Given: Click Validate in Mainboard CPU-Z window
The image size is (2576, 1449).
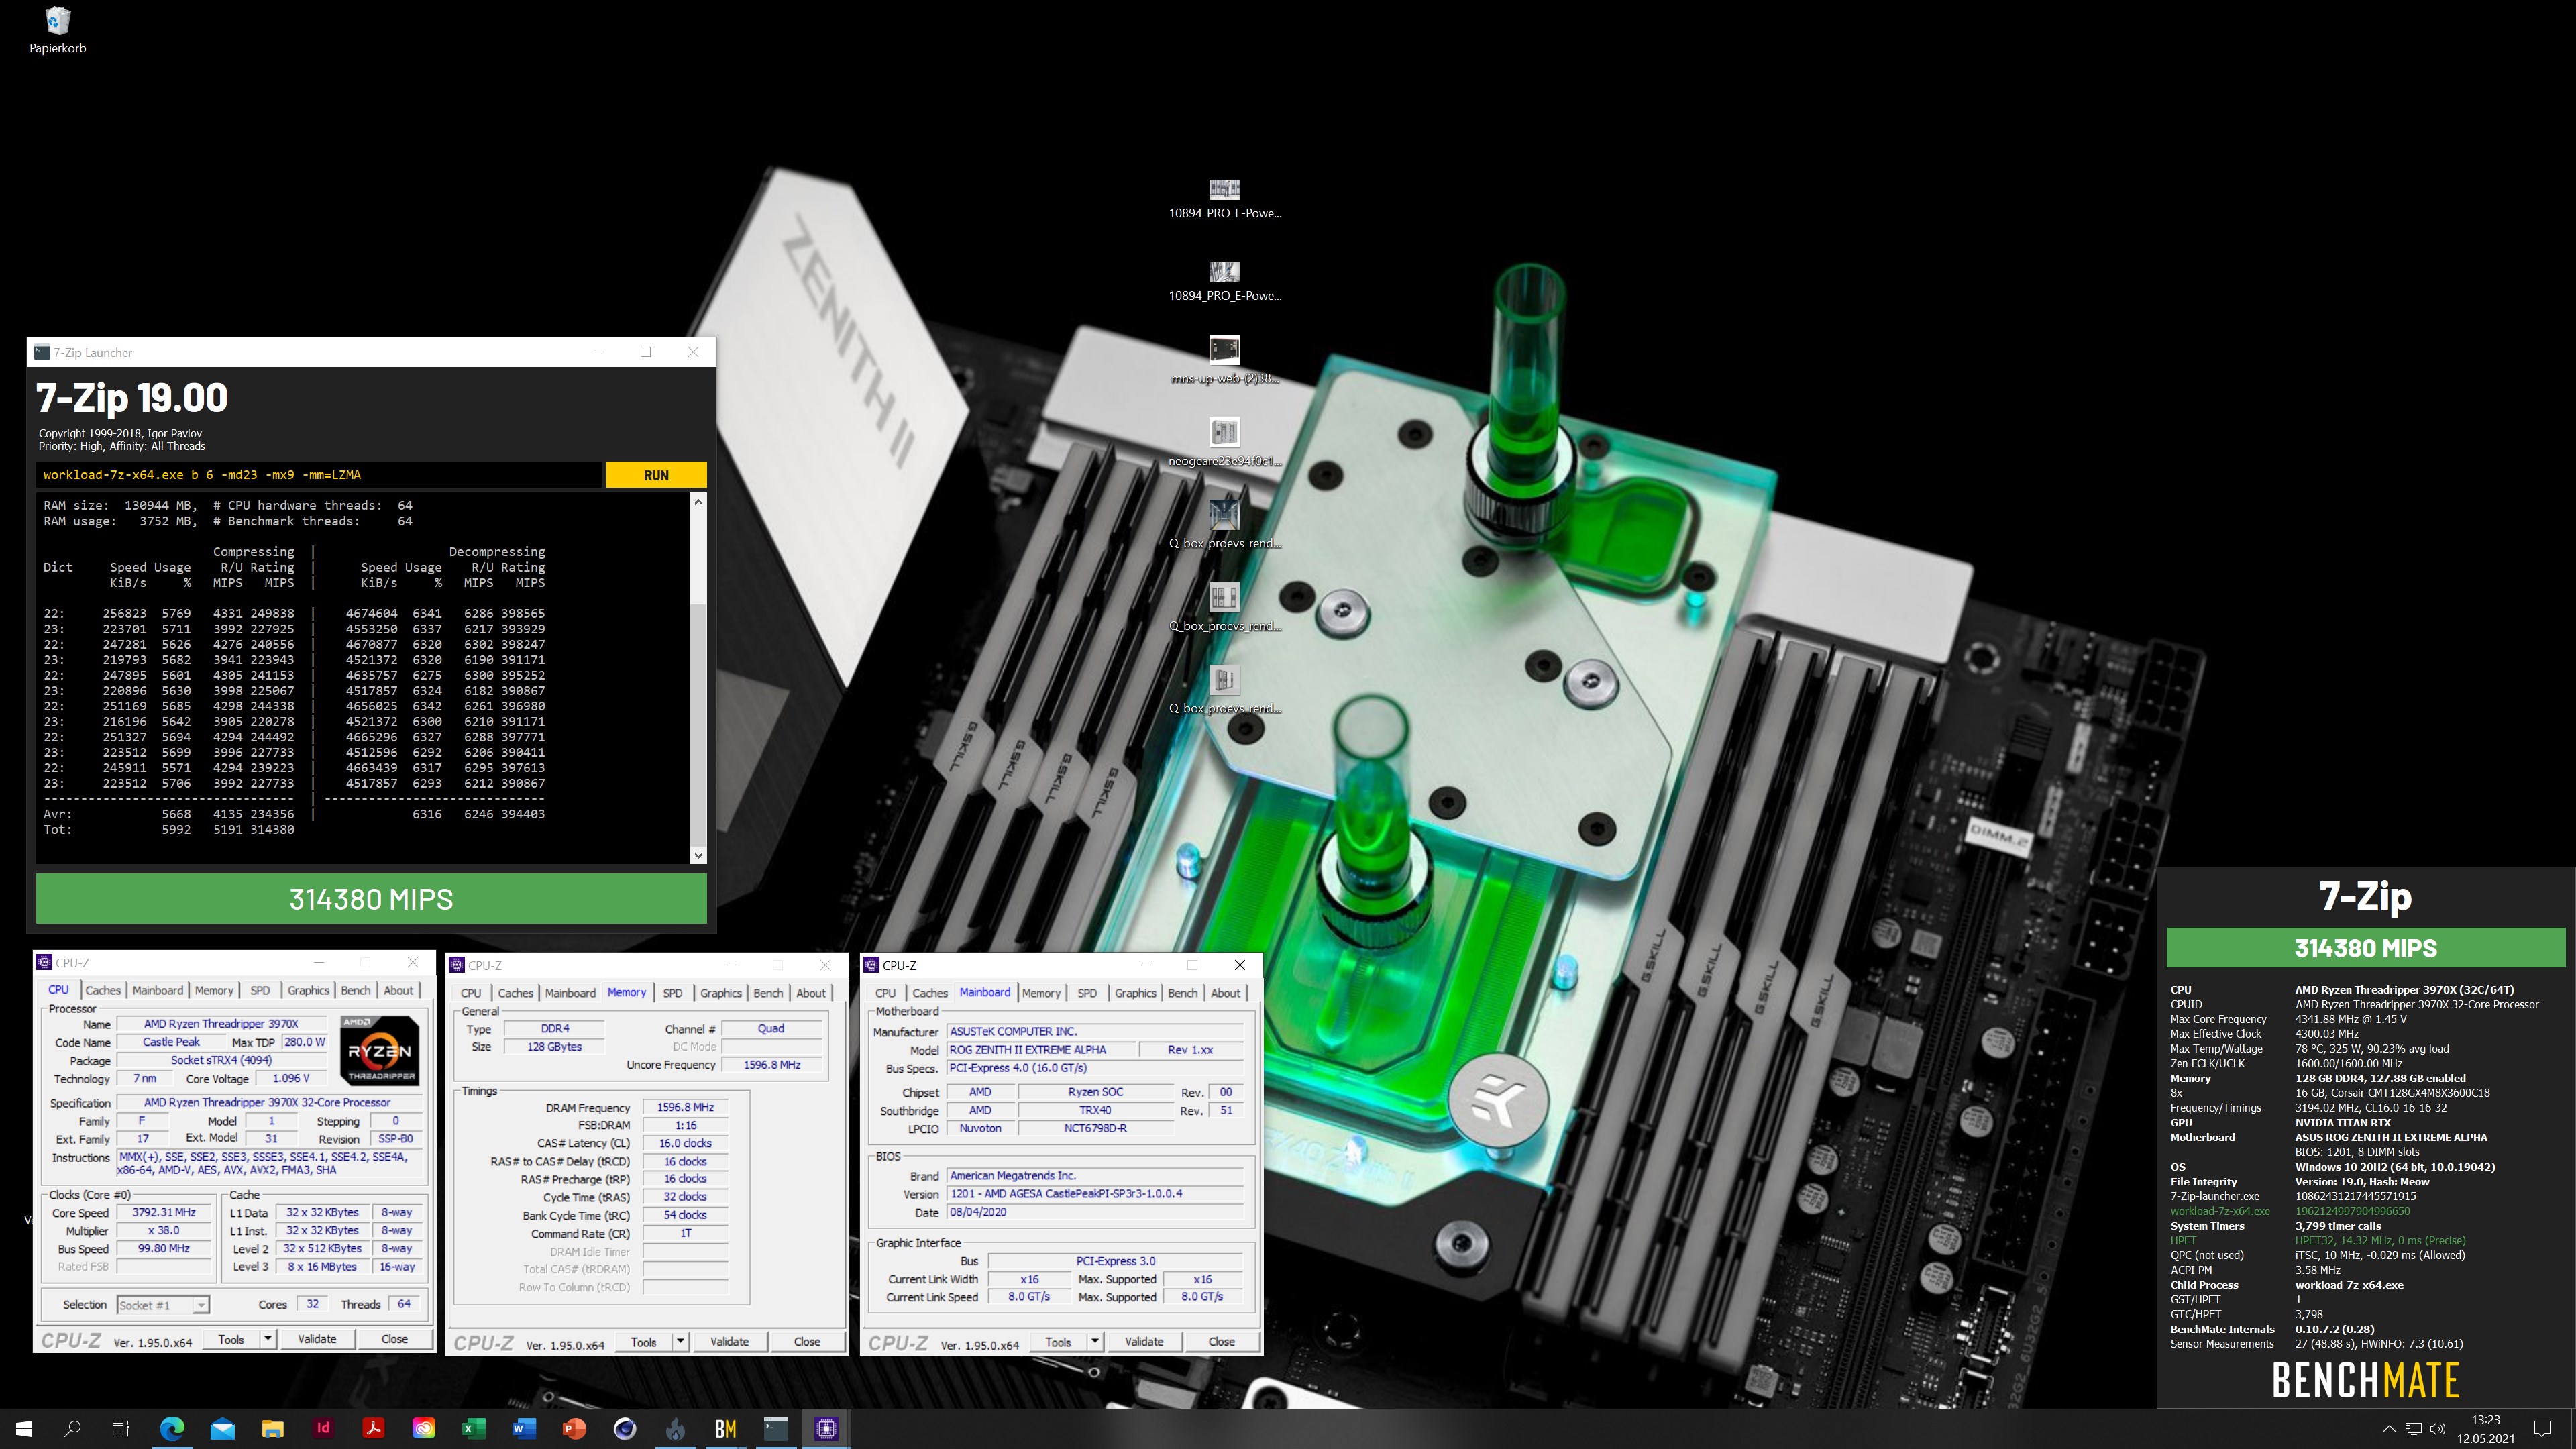Looking at the screenshot, I should (1144, 1342).
